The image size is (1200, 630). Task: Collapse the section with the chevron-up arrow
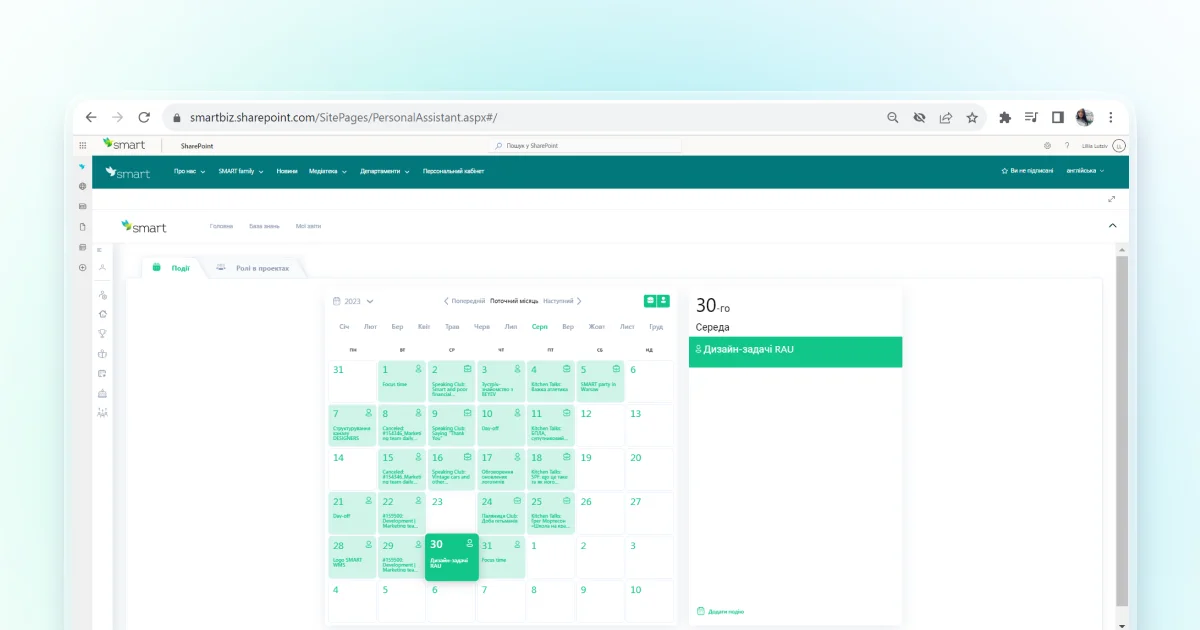point(1113,226)
